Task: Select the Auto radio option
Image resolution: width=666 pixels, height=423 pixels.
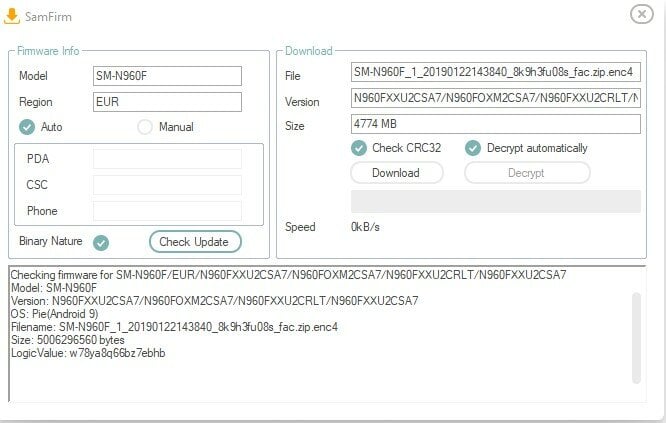Action: (x=27, y=127)
